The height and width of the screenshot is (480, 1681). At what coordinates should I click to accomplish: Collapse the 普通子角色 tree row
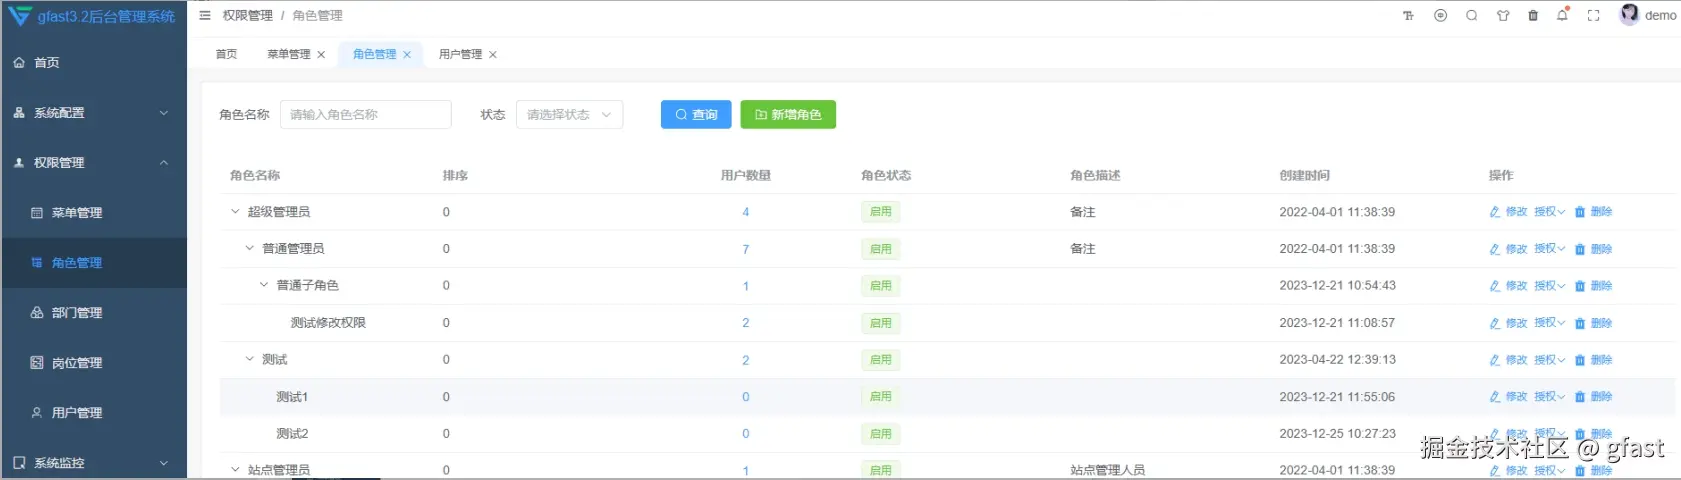click(264, 285)
